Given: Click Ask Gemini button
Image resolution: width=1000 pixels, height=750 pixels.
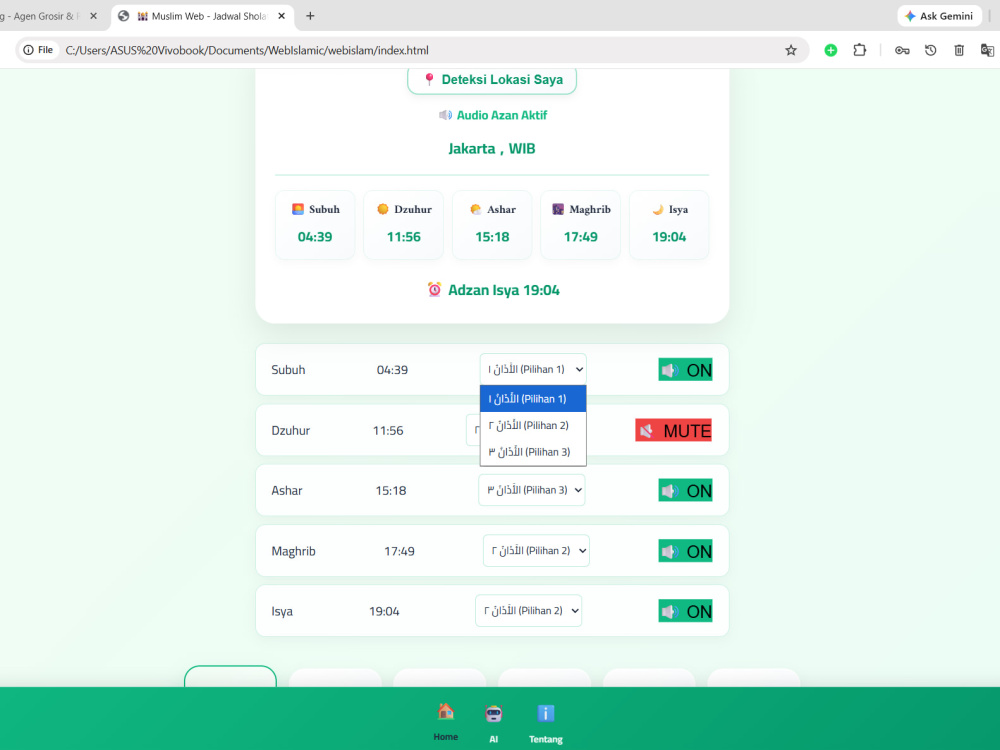Looking at the screenshot, I should (x=939, y=16).
